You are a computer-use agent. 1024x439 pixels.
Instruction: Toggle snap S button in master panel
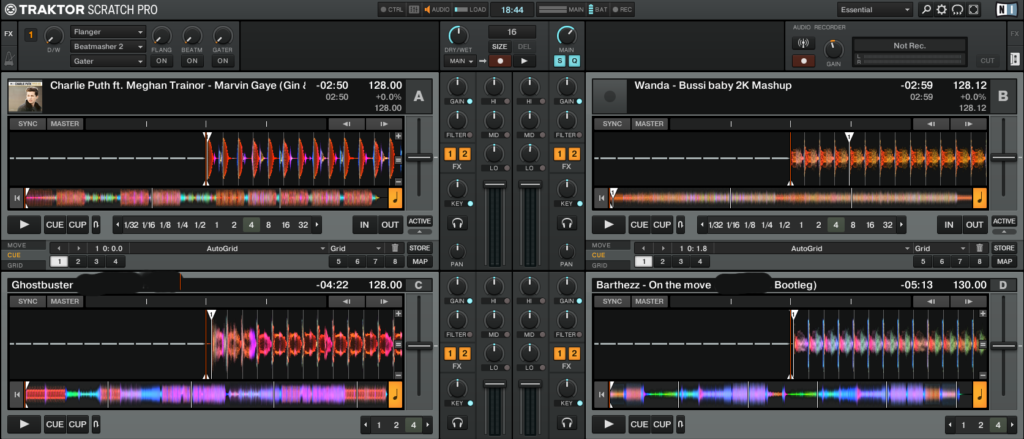tap(560, 61)
